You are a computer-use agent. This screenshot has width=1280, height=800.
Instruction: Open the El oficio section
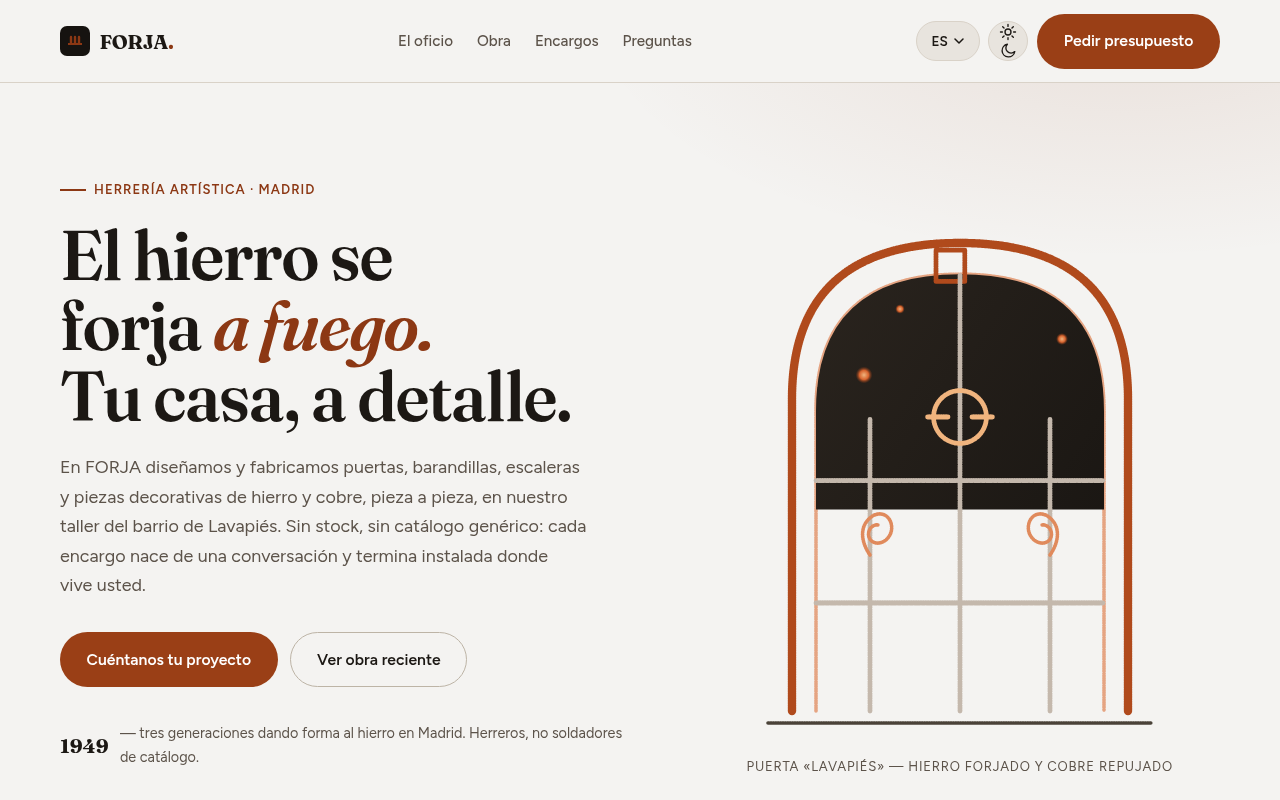pyautogui.click(x=425, y=41)
